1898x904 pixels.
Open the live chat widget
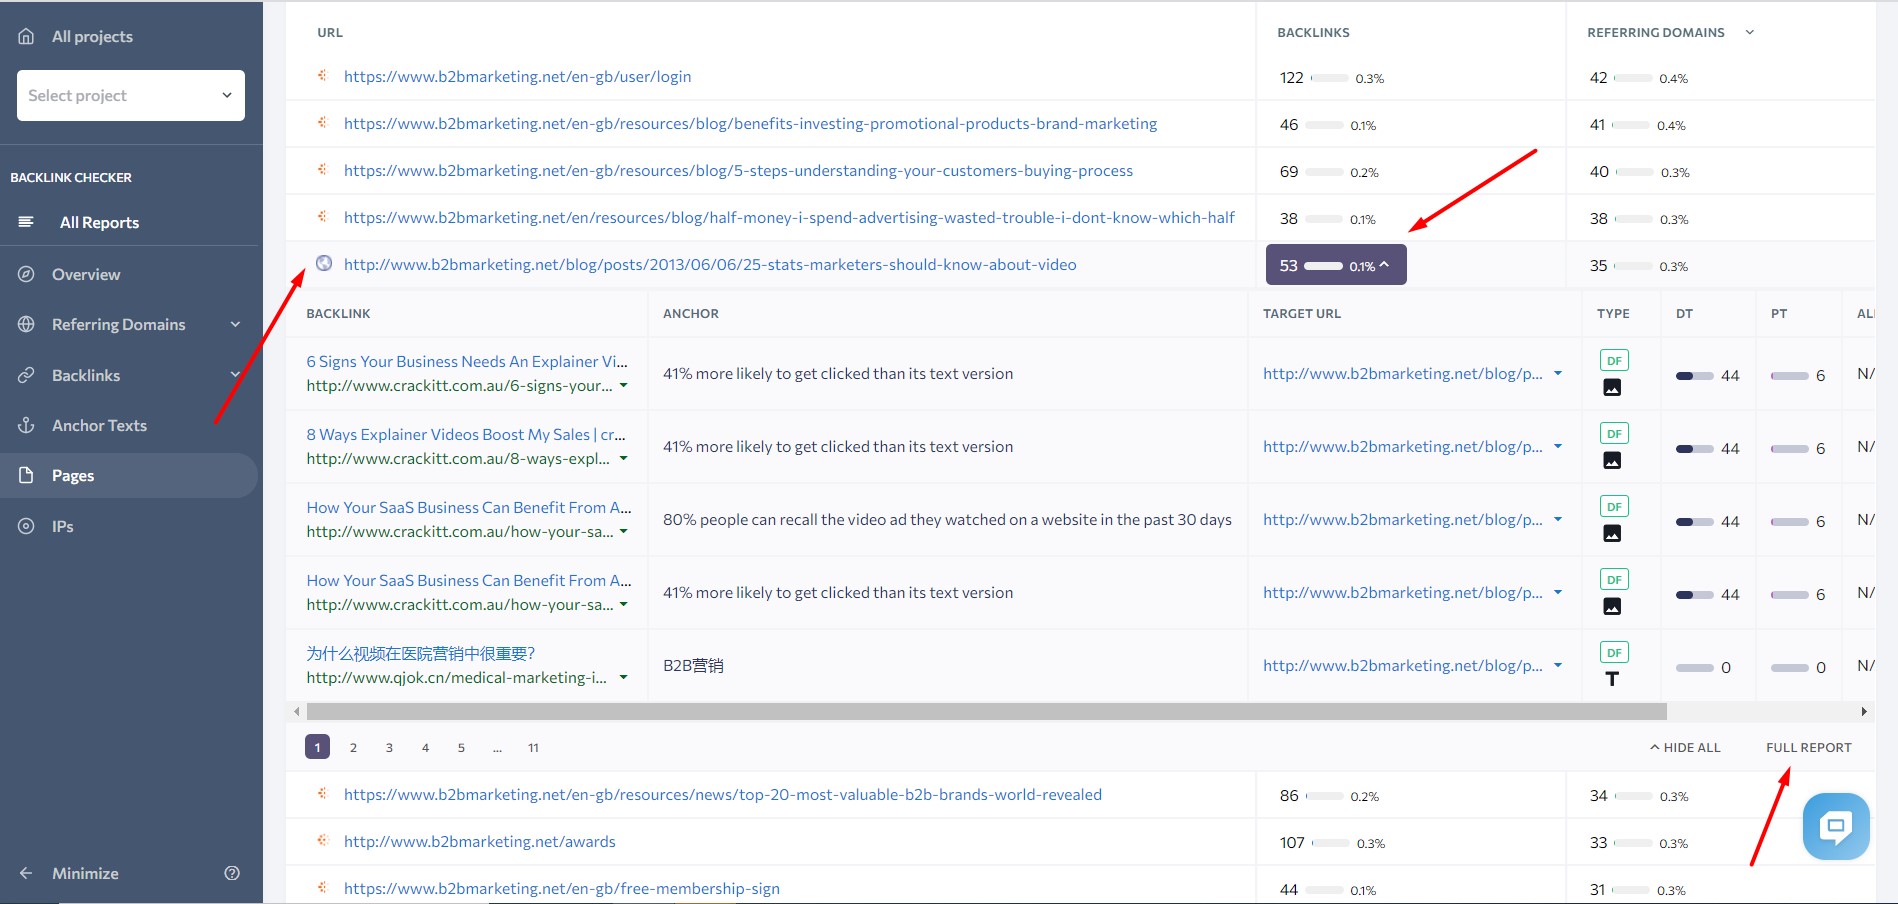click(x=1836, y=826)
